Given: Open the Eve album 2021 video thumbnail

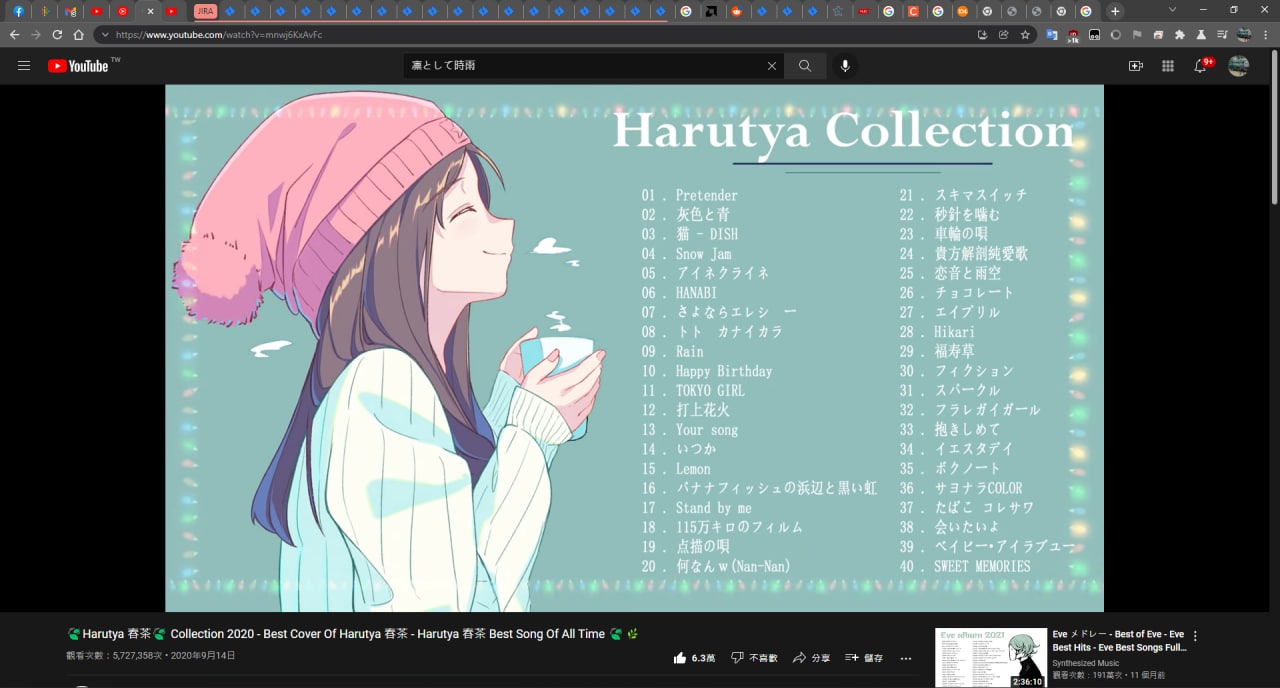Looking at the screenshot, I should click(991, 658).
